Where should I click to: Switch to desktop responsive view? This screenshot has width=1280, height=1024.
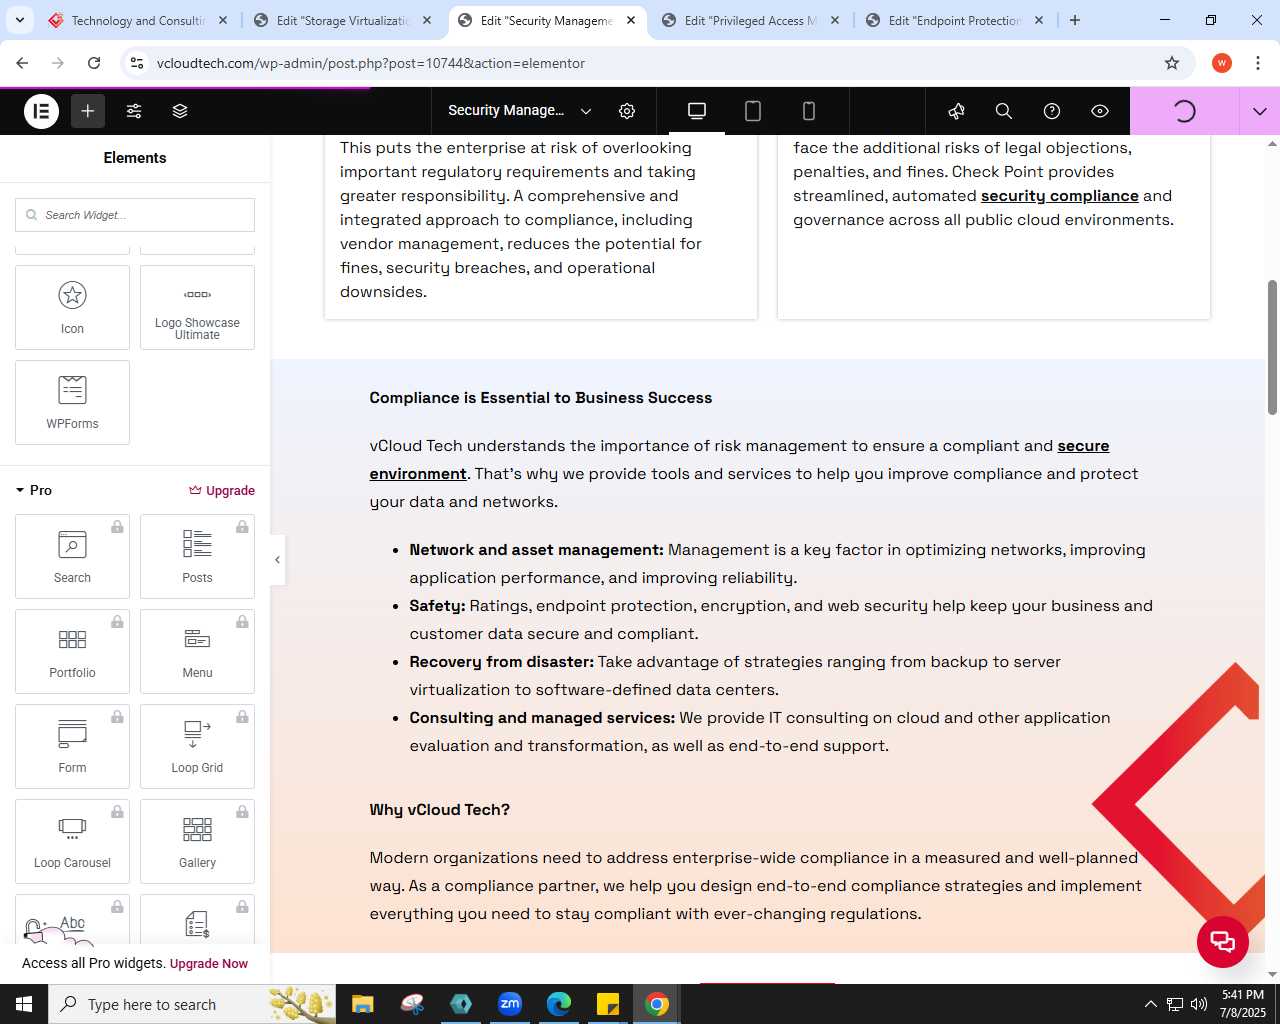tap(697, 111)
